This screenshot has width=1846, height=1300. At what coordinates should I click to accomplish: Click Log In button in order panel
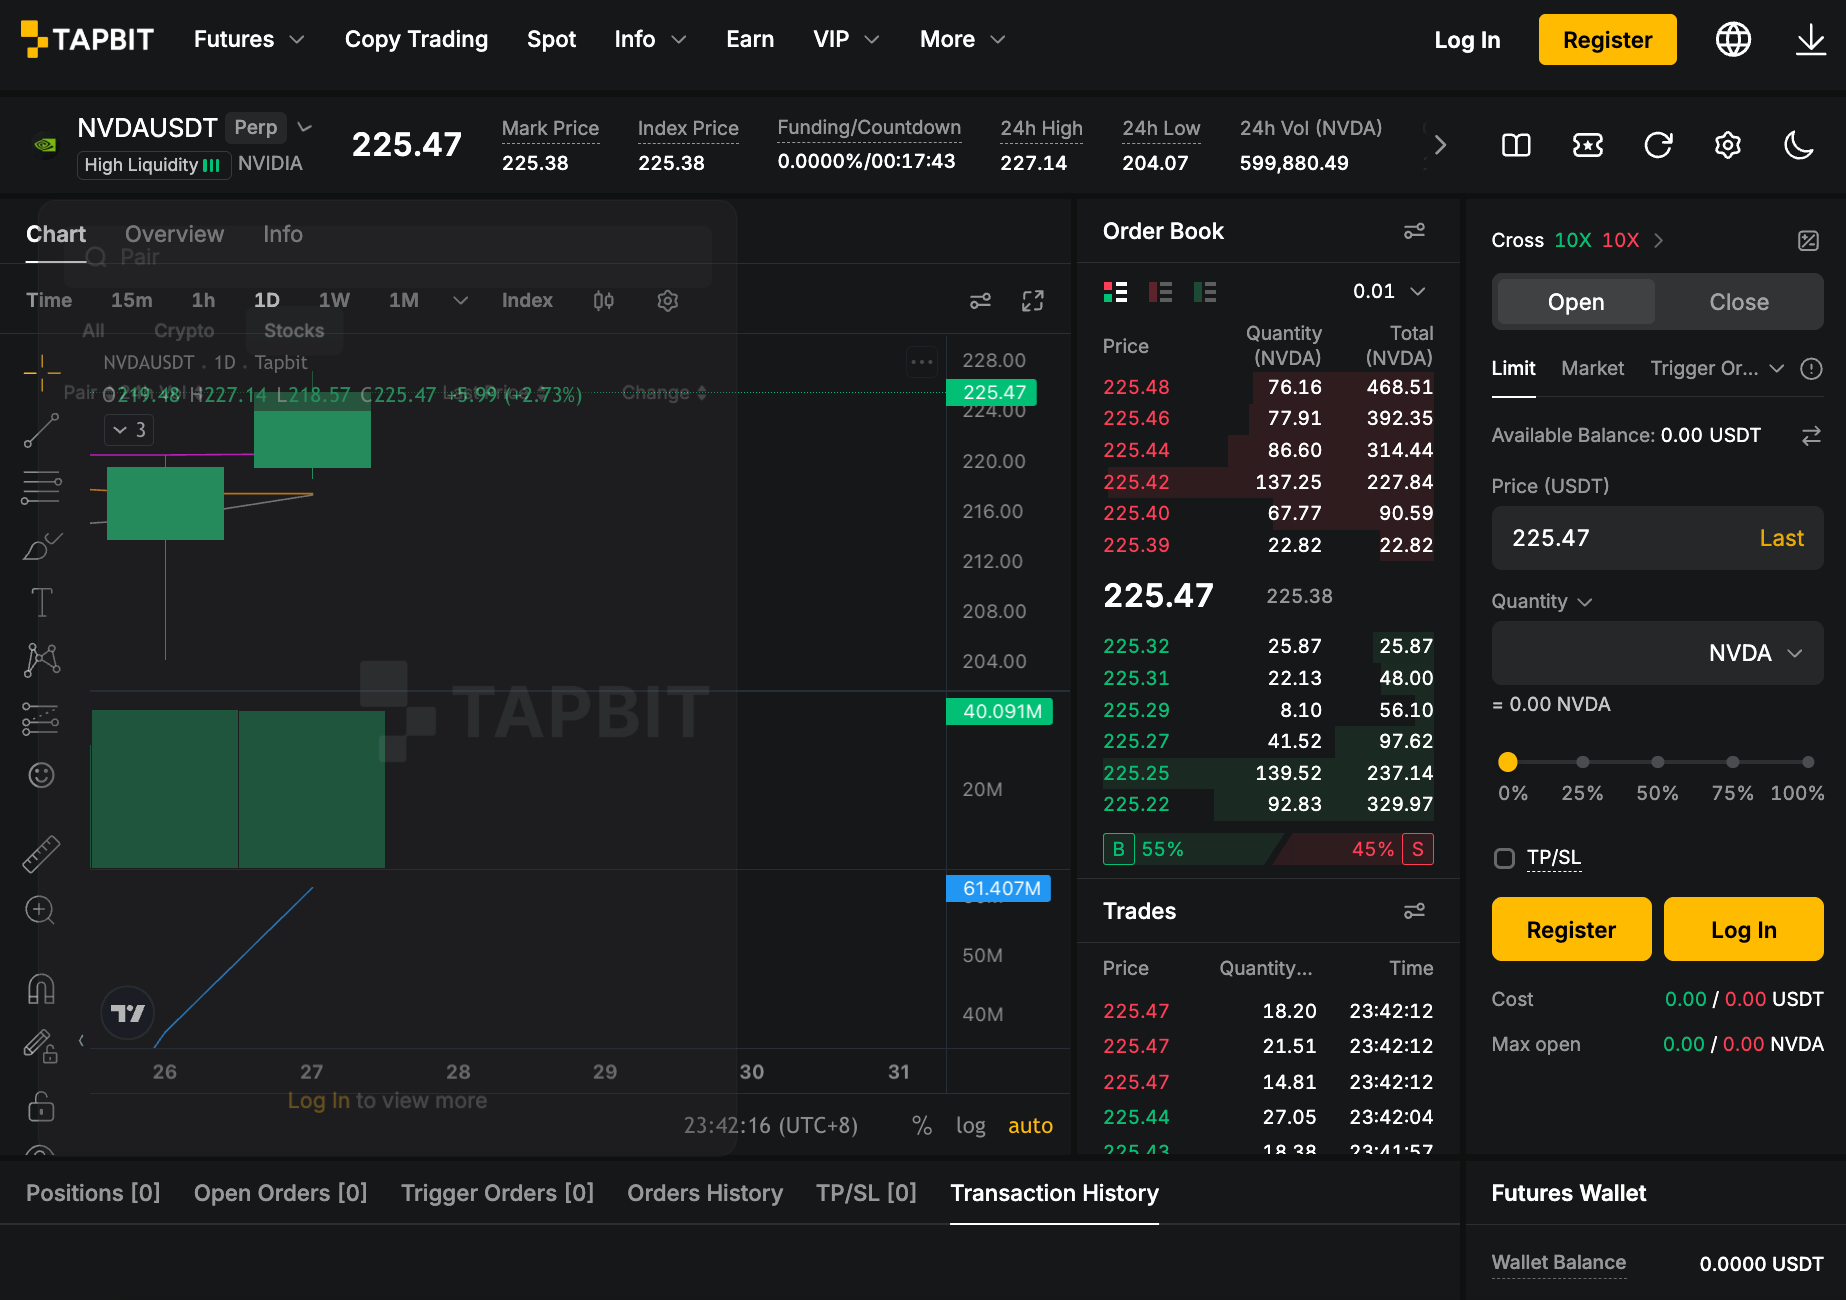click(1743, 929)
